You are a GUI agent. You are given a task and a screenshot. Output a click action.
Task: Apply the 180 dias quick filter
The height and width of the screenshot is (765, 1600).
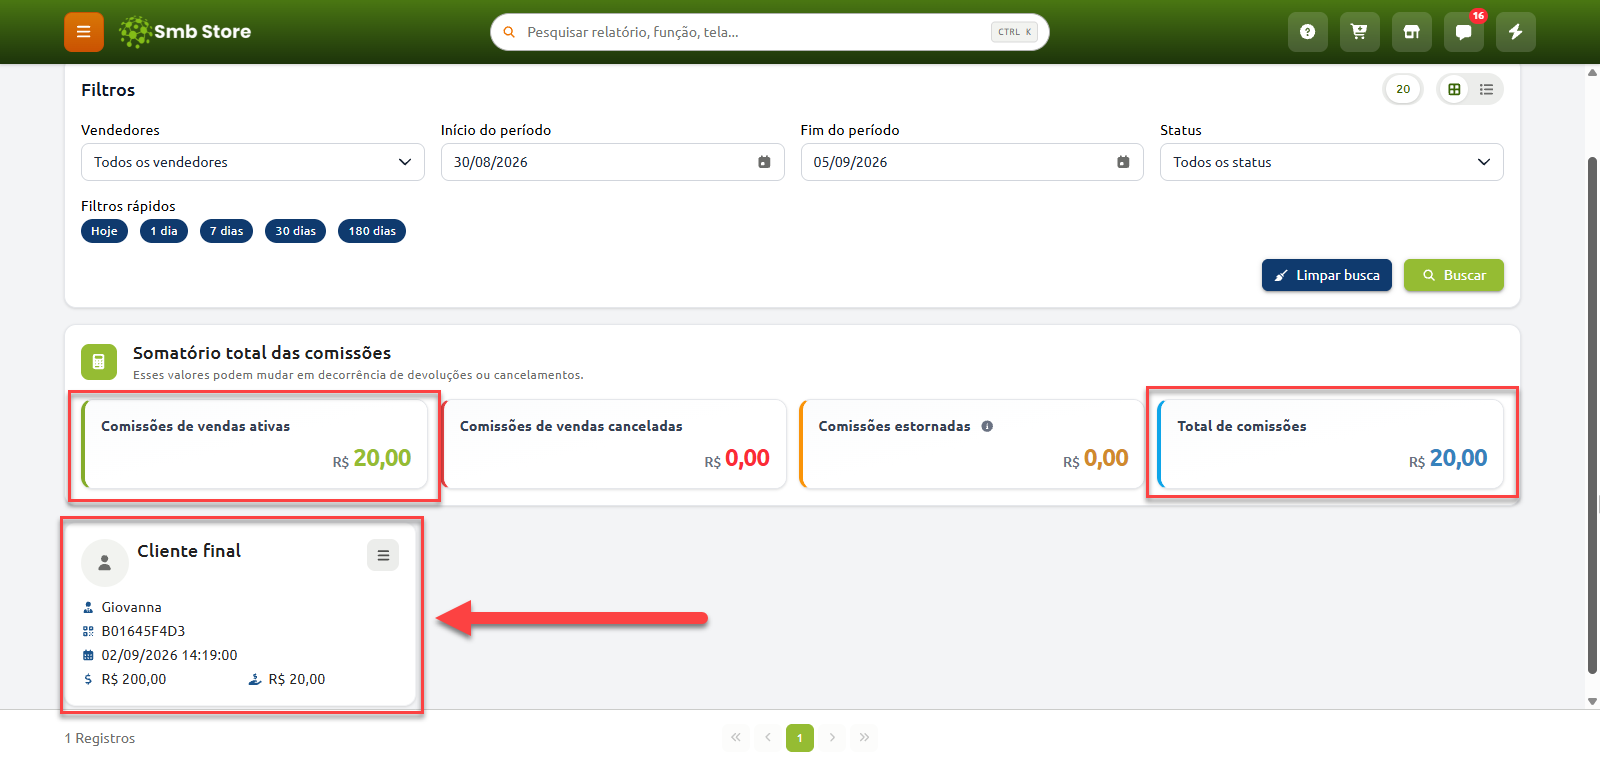click(372, 231)
